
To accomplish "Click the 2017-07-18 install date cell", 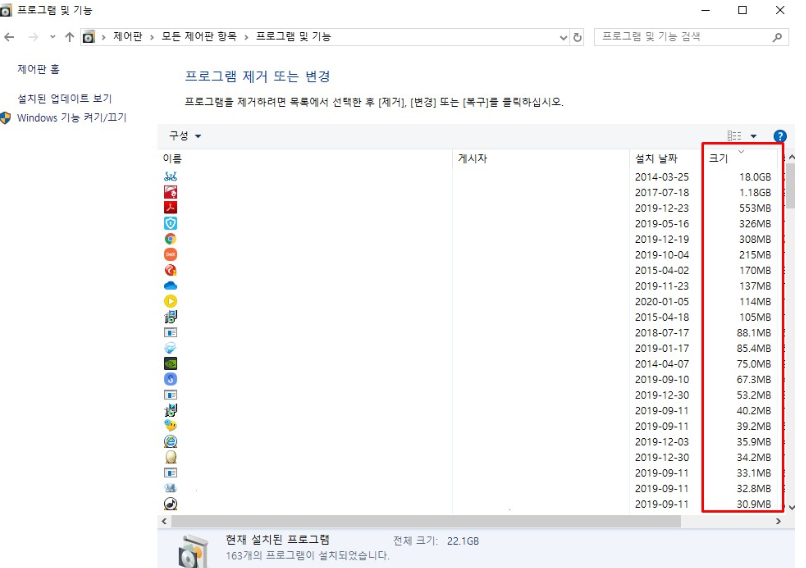I will pyautogui.click(x=662, y=192).
